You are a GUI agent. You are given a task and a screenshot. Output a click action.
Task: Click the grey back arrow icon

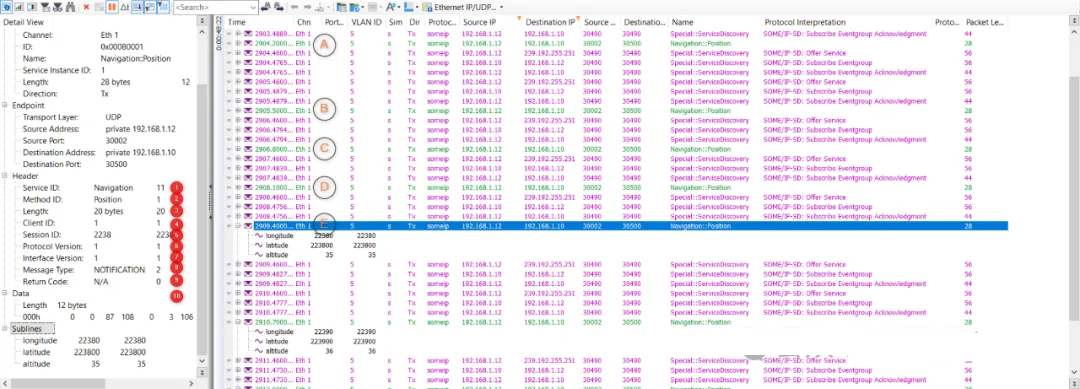294,7
